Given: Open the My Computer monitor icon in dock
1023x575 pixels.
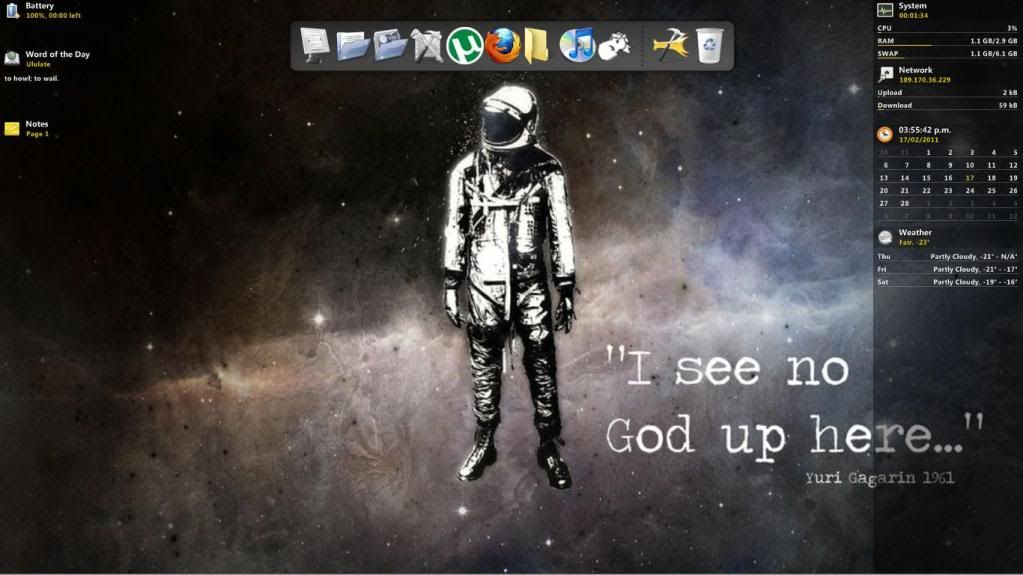Looking at the screenshot, I should pos(315,45).
